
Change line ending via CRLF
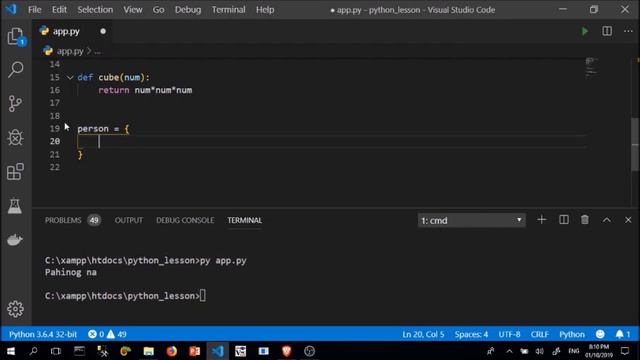coord(540,334)
